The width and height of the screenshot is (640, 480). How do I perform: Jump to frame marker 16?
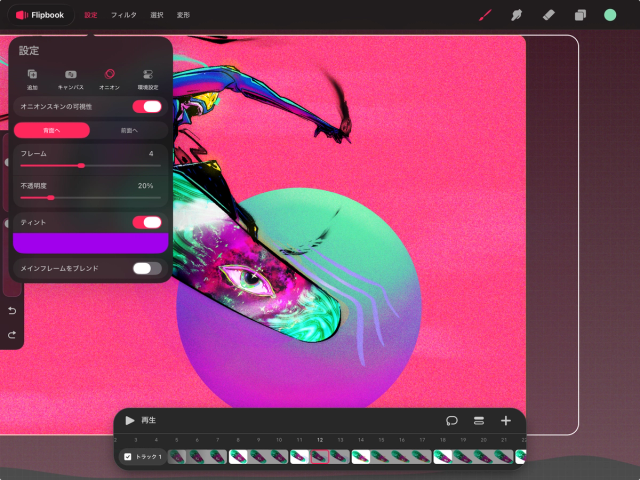pos(402,440)
